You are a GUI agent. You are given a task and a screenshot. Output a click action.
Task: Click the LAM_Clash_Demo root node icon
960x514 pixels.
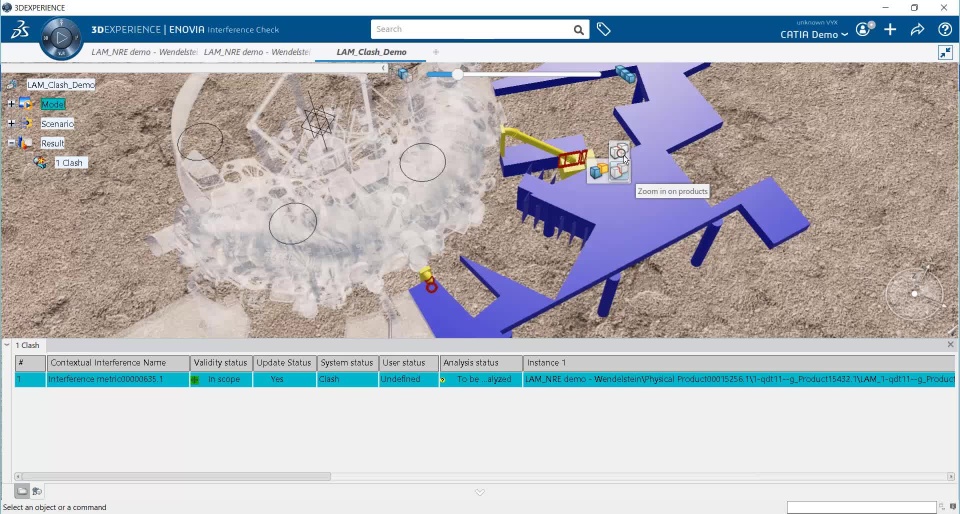(12, 84)
